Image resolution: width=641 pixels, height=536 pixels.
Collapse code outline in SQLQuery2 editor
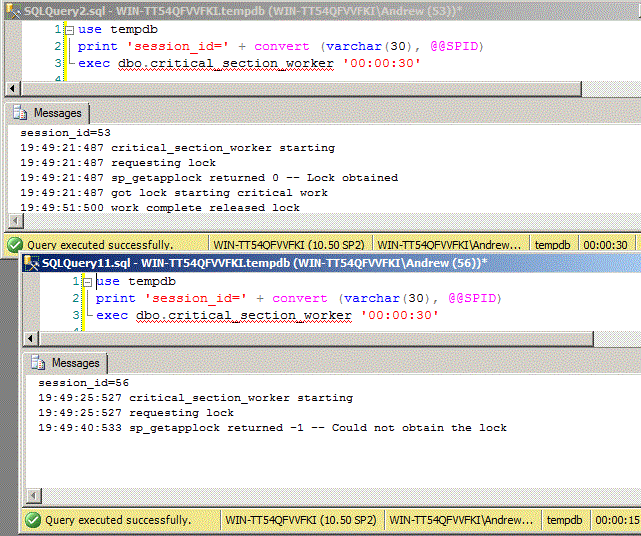click(67, 30)
